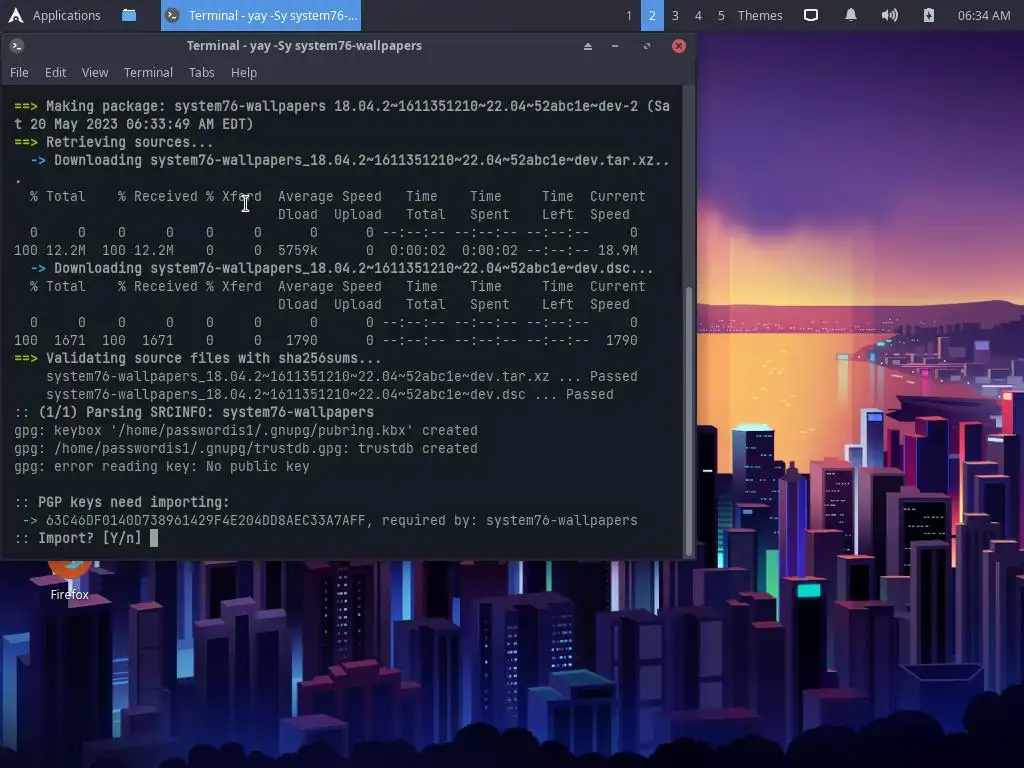Click the 06:34 AM clock

coord(984,15)
